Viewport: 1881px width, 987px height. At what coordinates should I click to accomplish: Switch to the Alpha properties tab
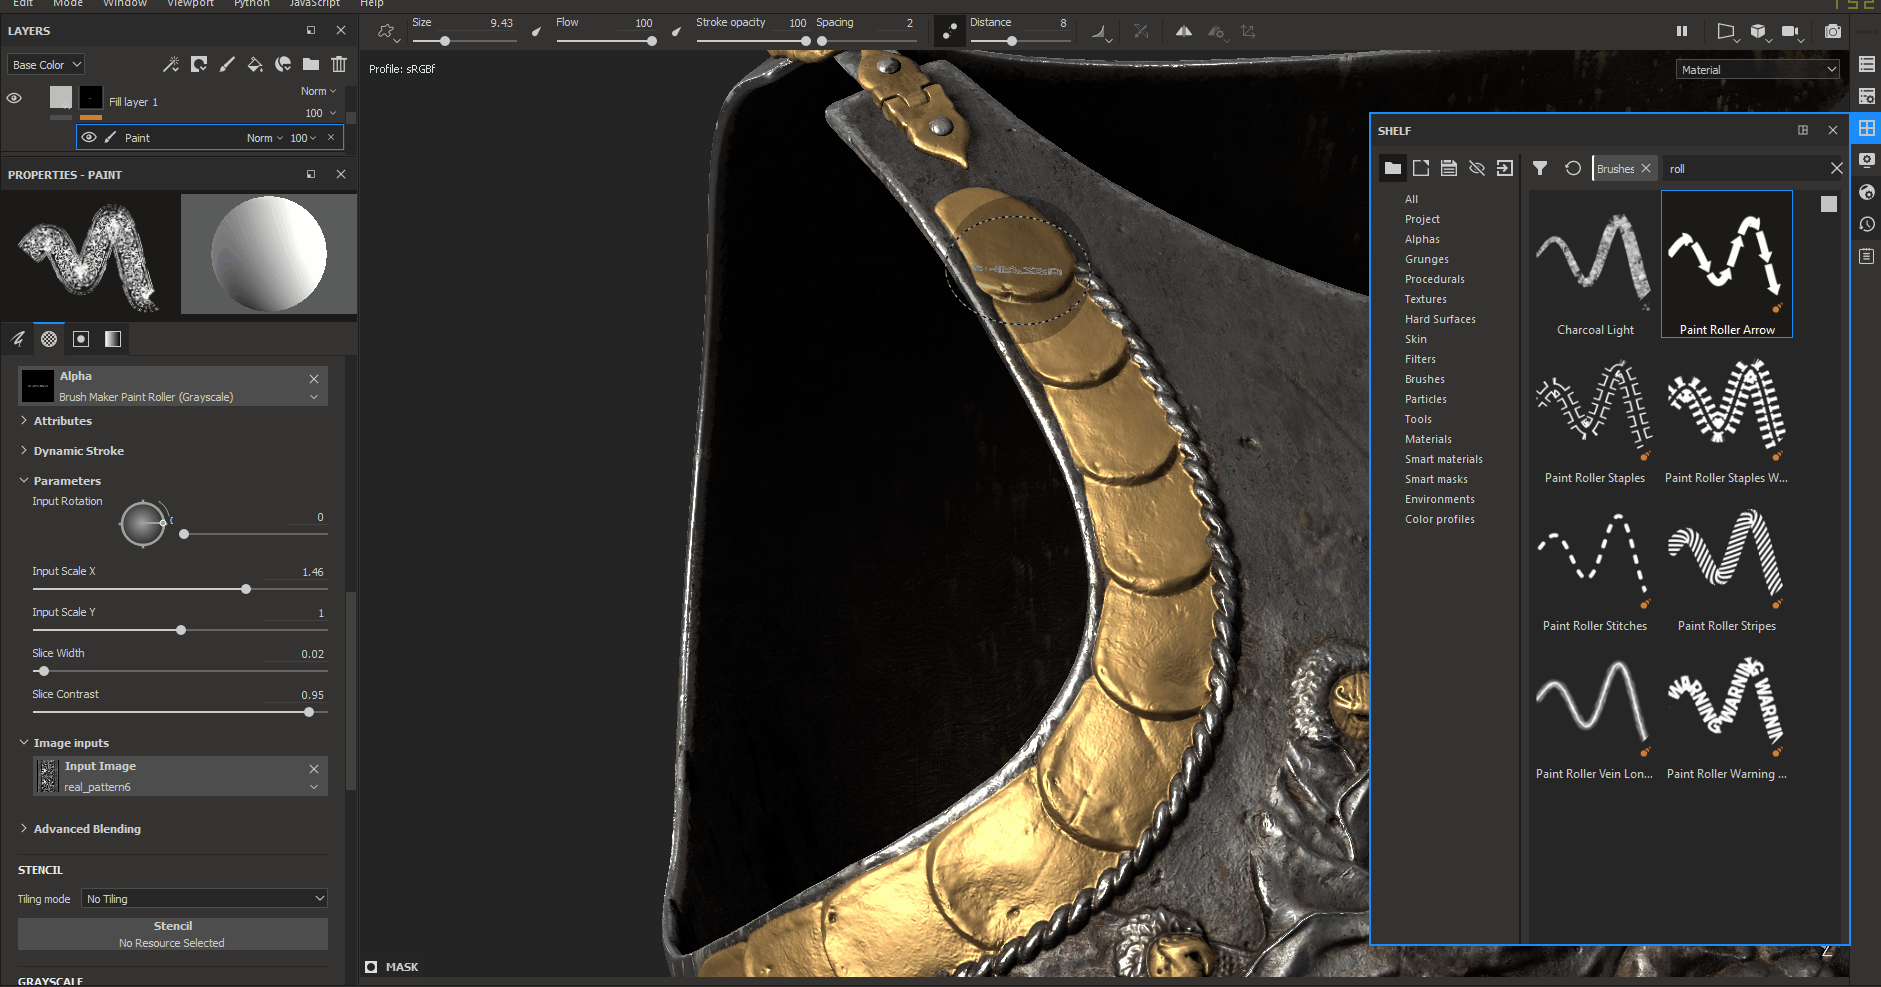49,339
